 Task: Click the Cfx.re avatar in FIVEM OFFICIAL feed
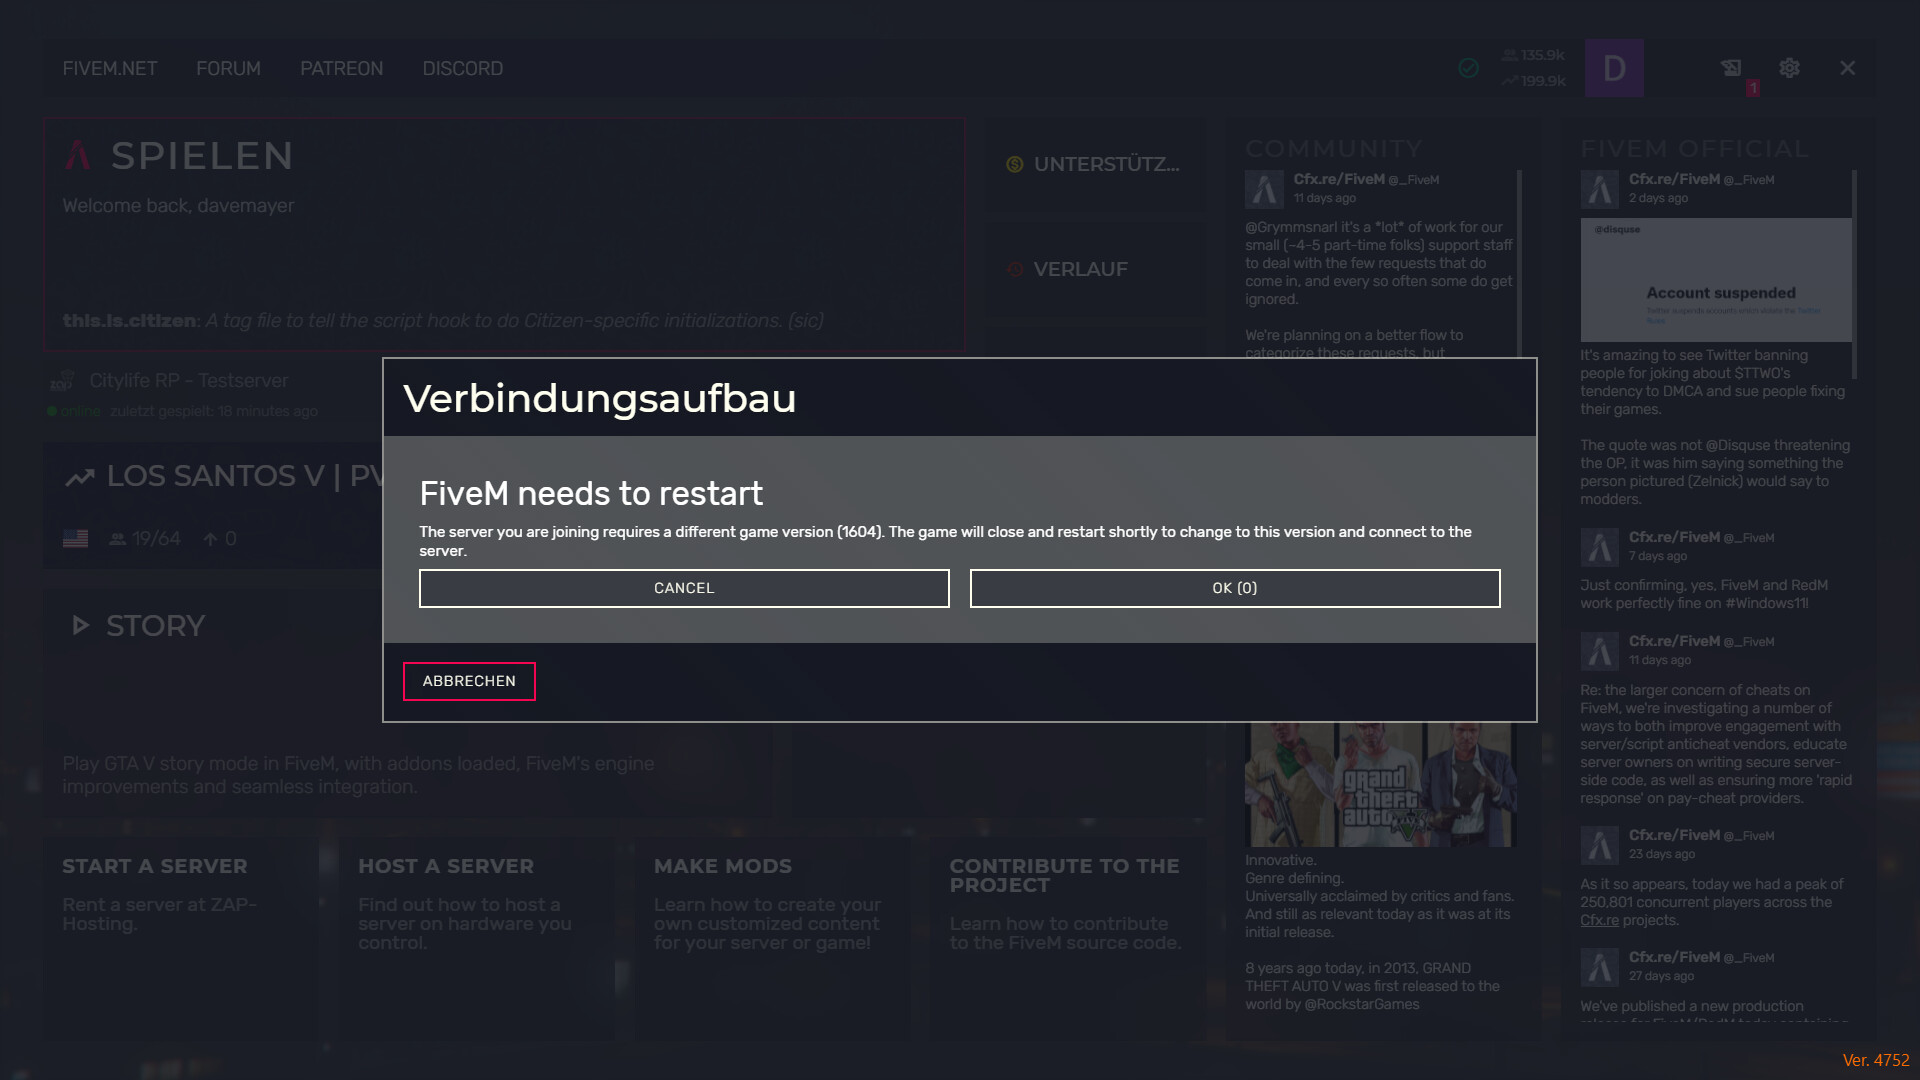(x=1600, y=188)
